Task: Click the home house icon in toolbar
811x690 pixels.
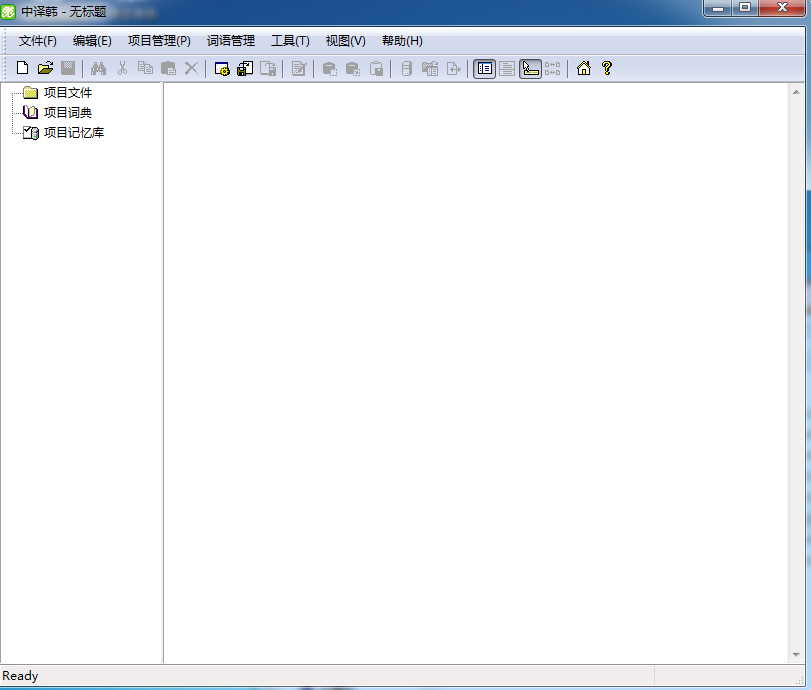Action: pos(584,68)
